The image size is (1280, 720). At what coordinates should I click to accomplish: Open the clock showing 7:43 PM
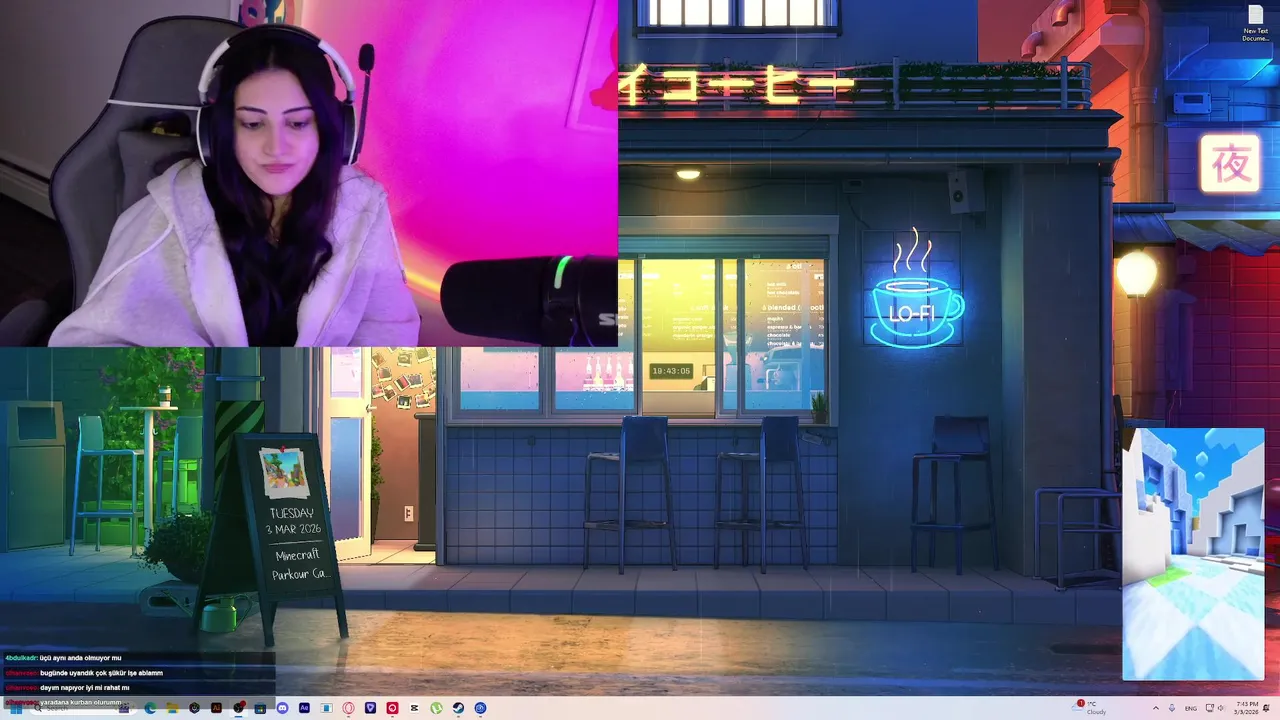(1247, 708)
